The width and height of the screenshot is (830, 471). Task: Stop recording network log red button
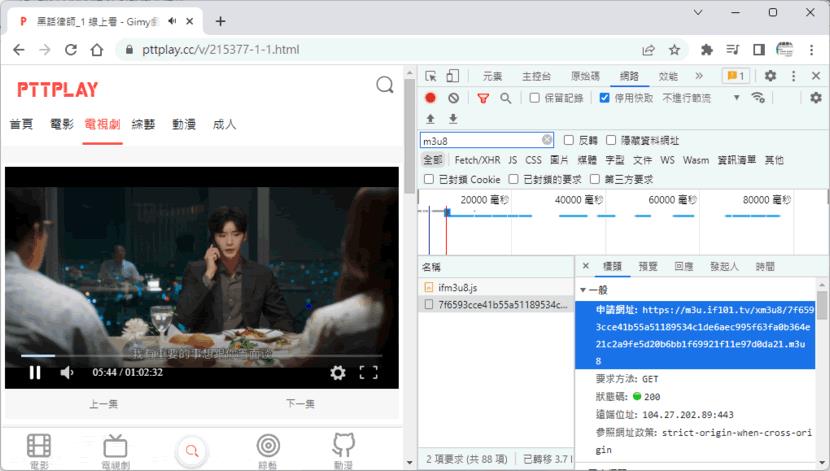point(430,98)
